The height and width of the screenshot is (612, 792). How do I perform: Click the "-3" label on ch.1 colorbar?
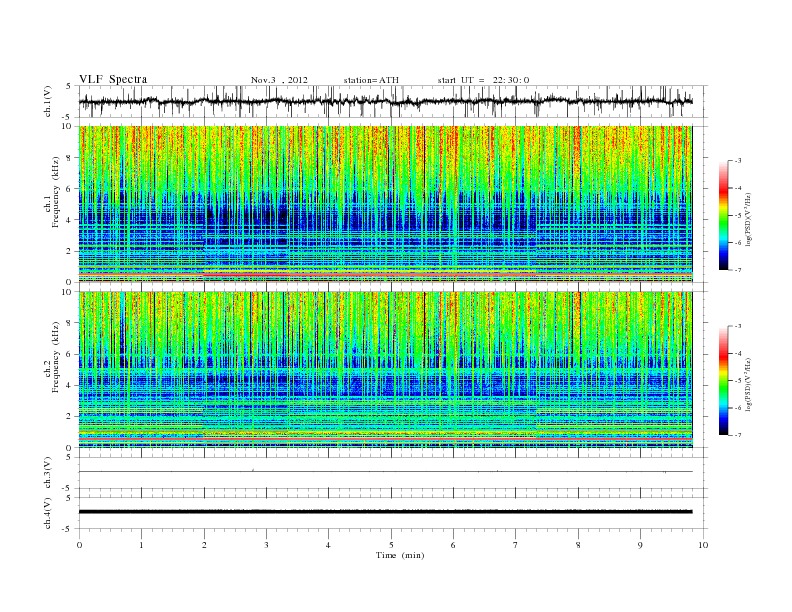[x=737, y=161]
